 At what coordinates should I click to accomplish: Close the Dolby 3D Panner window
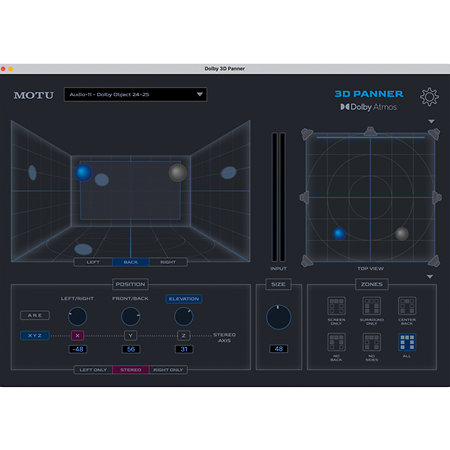coord(3,69)
